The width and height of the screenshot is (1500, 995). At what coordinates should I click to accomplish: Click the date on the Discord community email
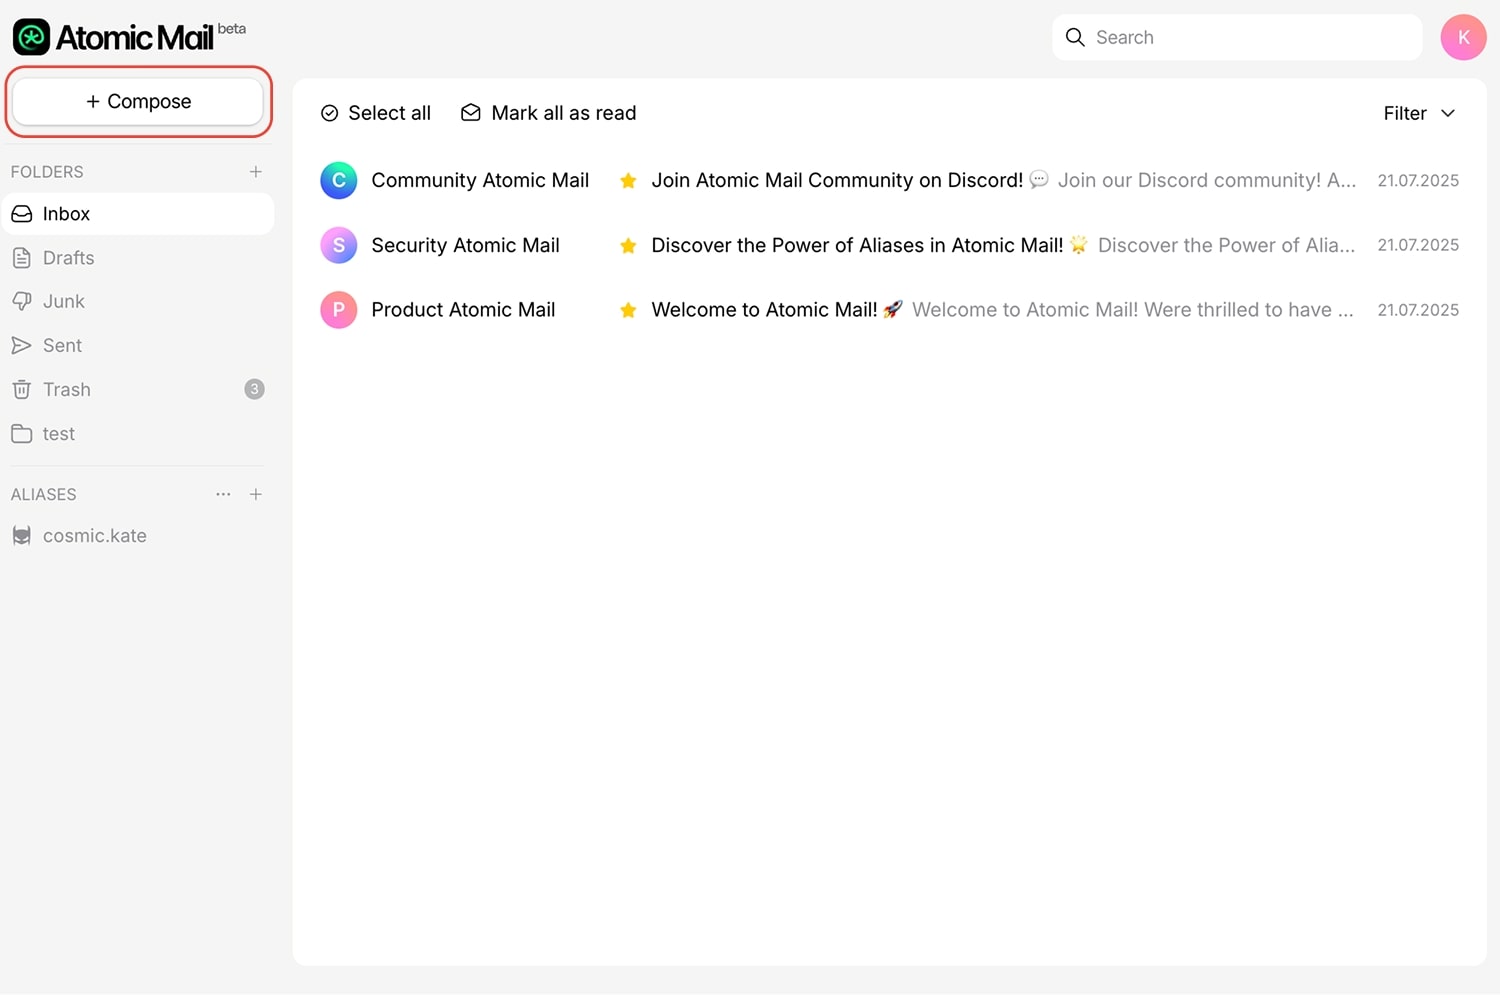(x=1418, y=180)
